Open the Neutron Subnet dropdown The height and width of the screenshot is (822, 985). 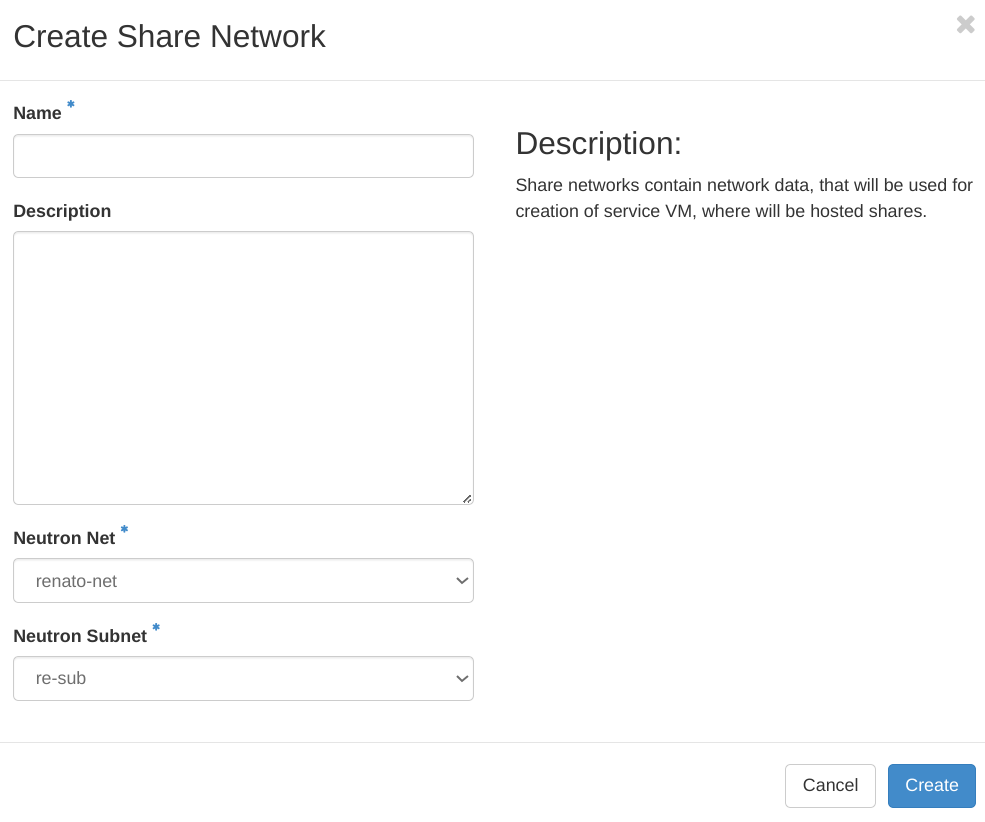(243, 679)
